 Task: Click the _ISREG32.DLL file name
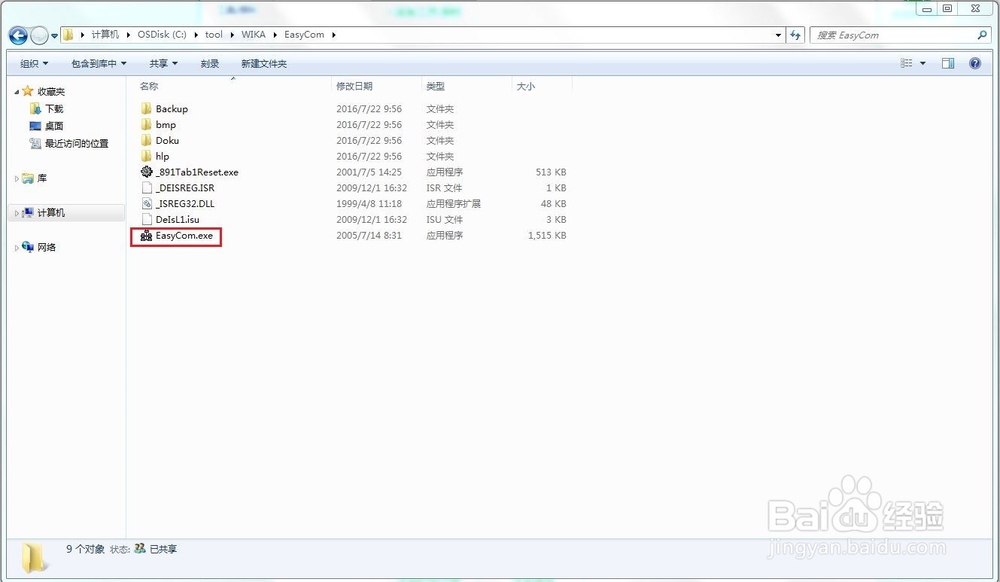185,204
